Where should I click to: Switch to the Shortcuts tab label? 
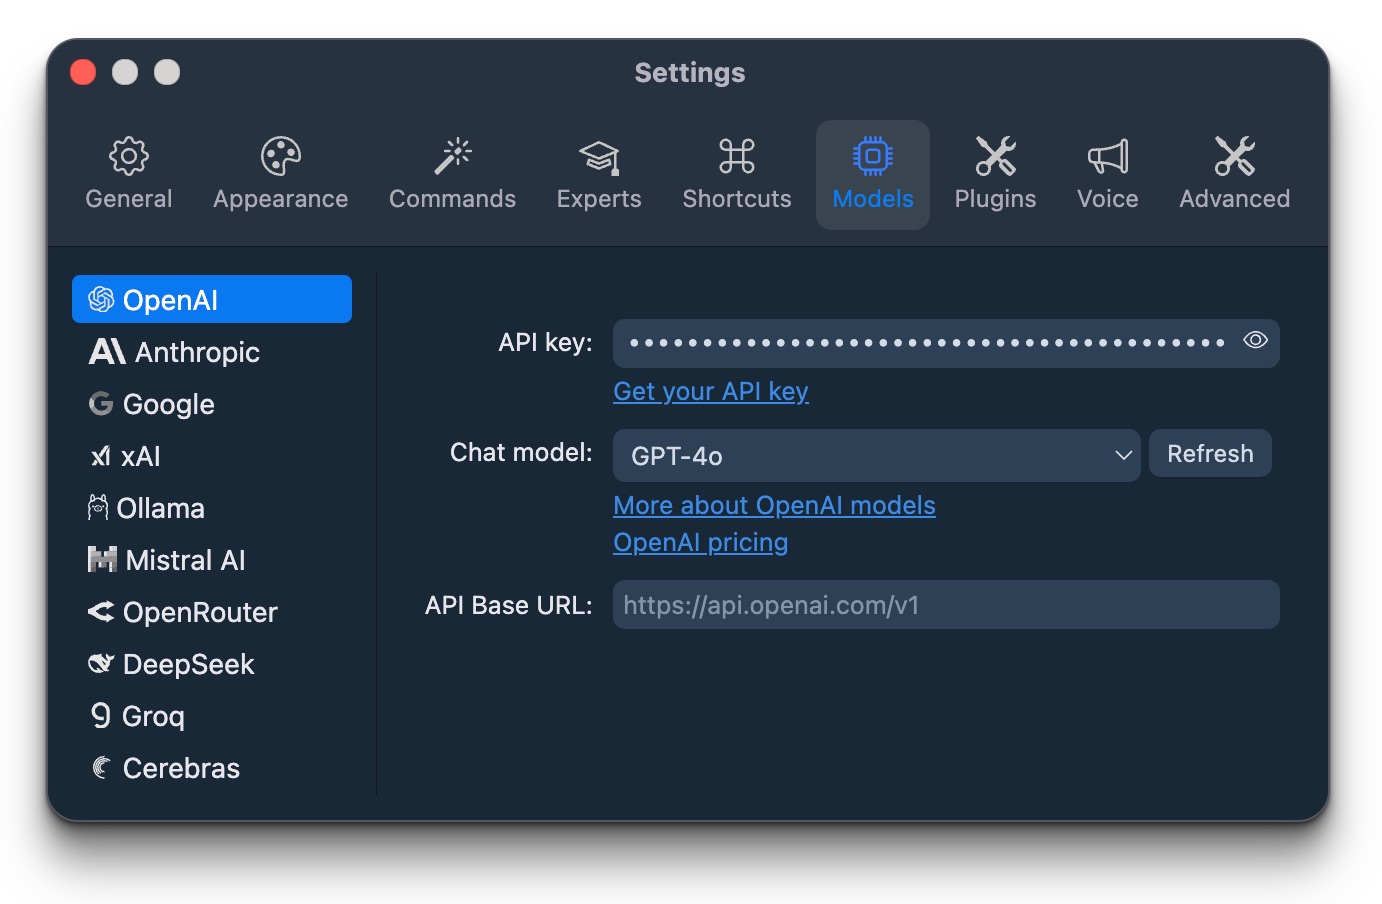click(737, 199)
